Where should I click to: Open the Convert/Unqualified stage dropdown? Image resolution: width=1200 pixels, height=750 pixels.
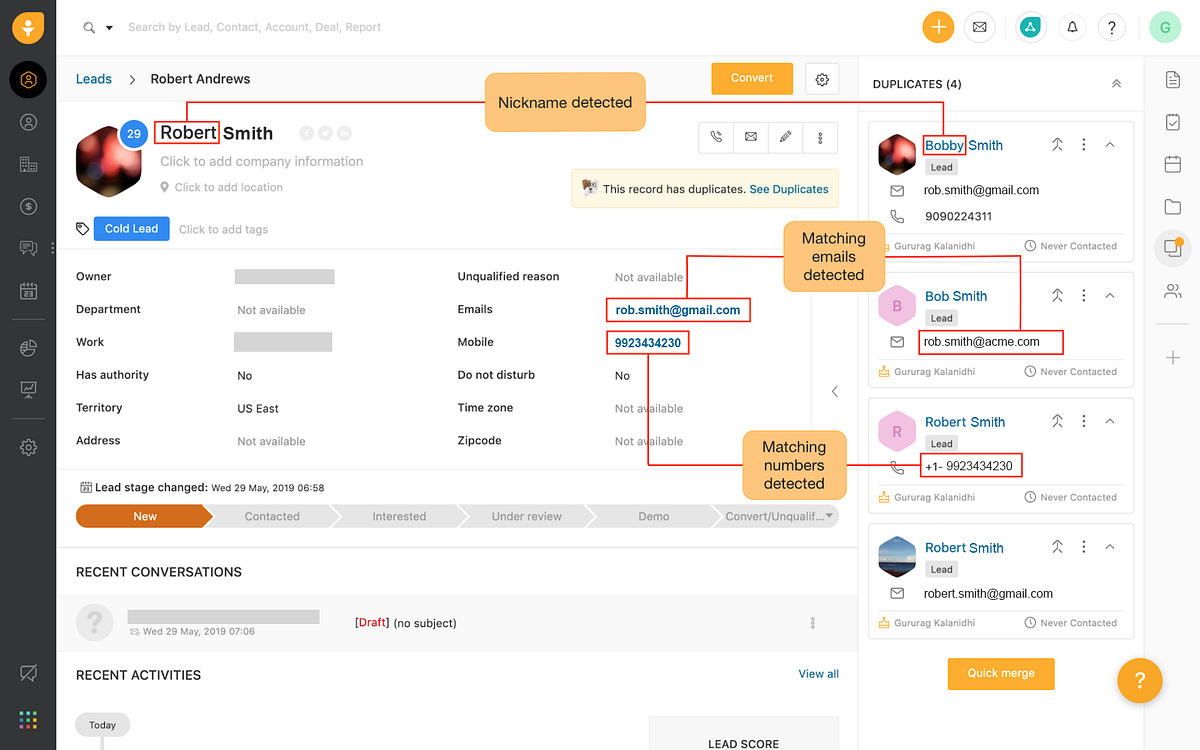pos(829,516)
